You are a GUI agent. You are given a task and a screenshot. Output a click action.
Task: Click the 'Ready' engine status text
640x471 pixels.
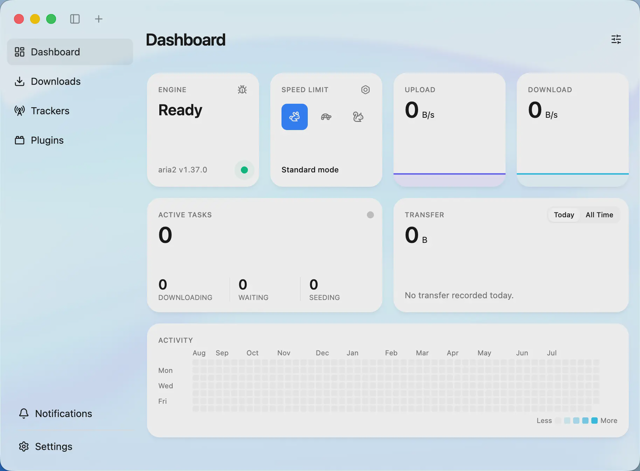pos(180,110)
